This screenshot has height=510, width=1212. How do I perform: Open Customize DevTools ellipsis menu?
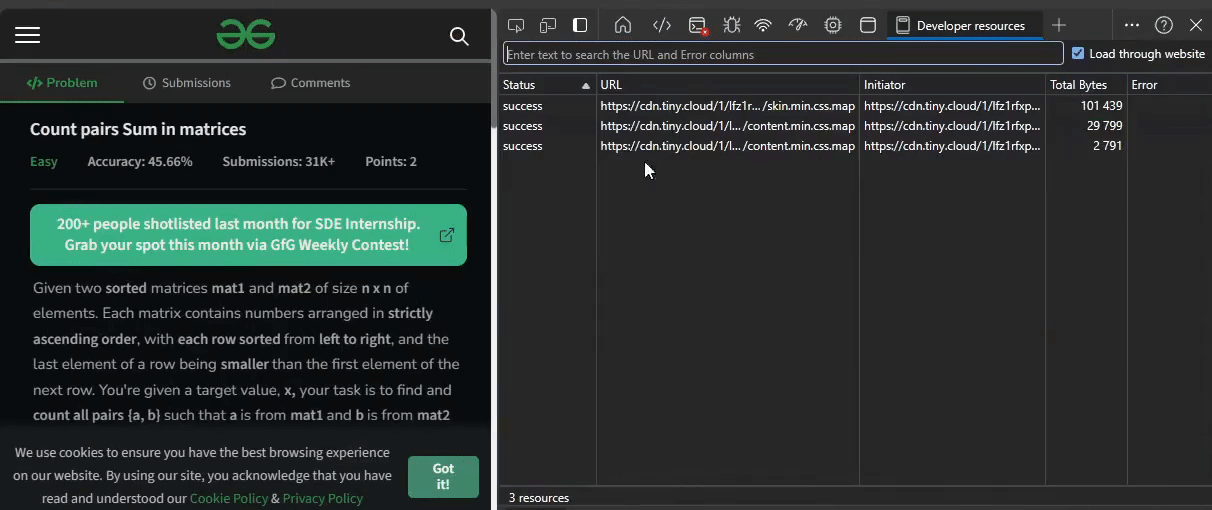click(1131, 25)
